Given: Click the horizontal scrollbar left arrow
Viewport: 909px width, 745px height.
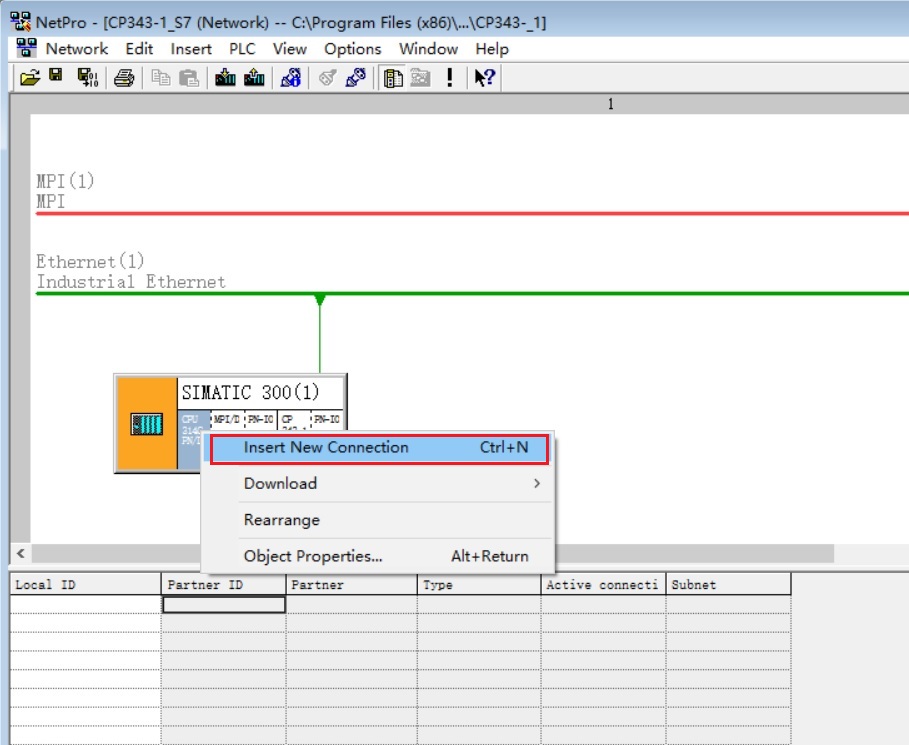Looking at the screenshot, I should [x=18, y=553].
